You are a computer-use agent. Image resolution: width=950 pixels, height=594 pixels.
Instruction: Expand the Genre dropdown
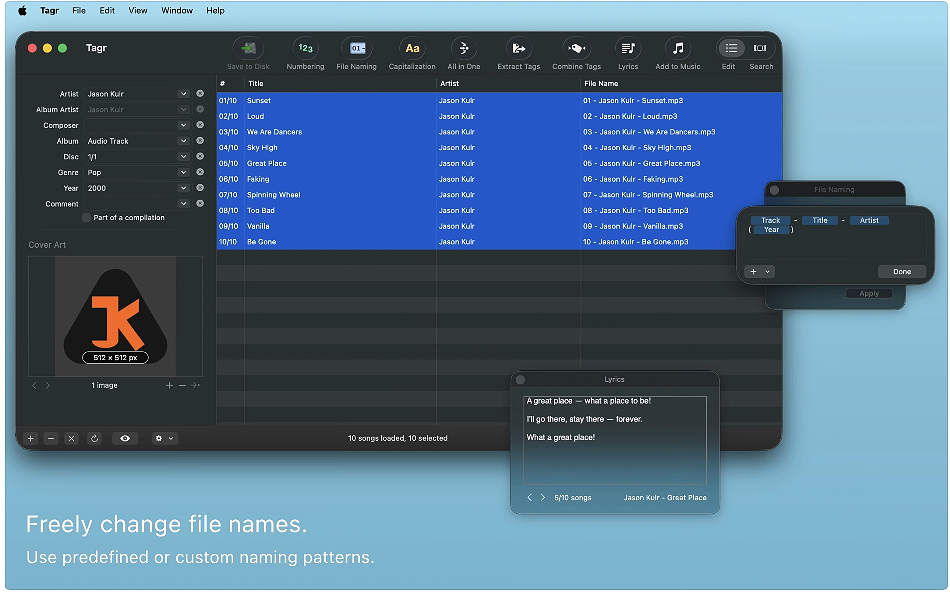pos(183,173)
